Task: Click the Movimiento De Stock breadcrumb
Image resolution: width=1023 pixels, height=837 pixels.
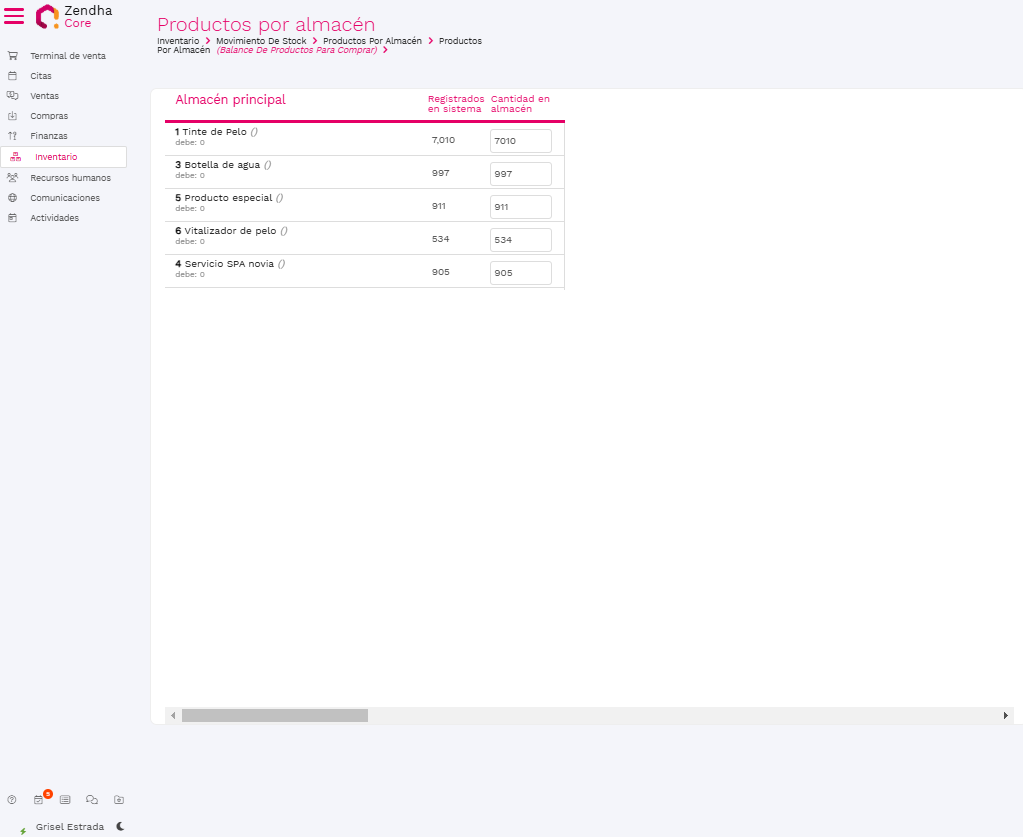Action: [261, 41]
